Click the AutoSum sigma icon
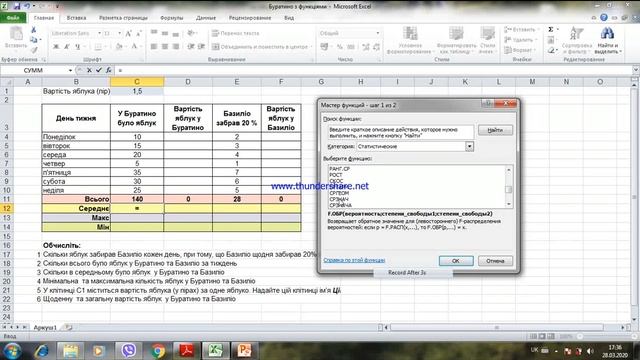This screenshot has height=360, width=640. point(551,29)
